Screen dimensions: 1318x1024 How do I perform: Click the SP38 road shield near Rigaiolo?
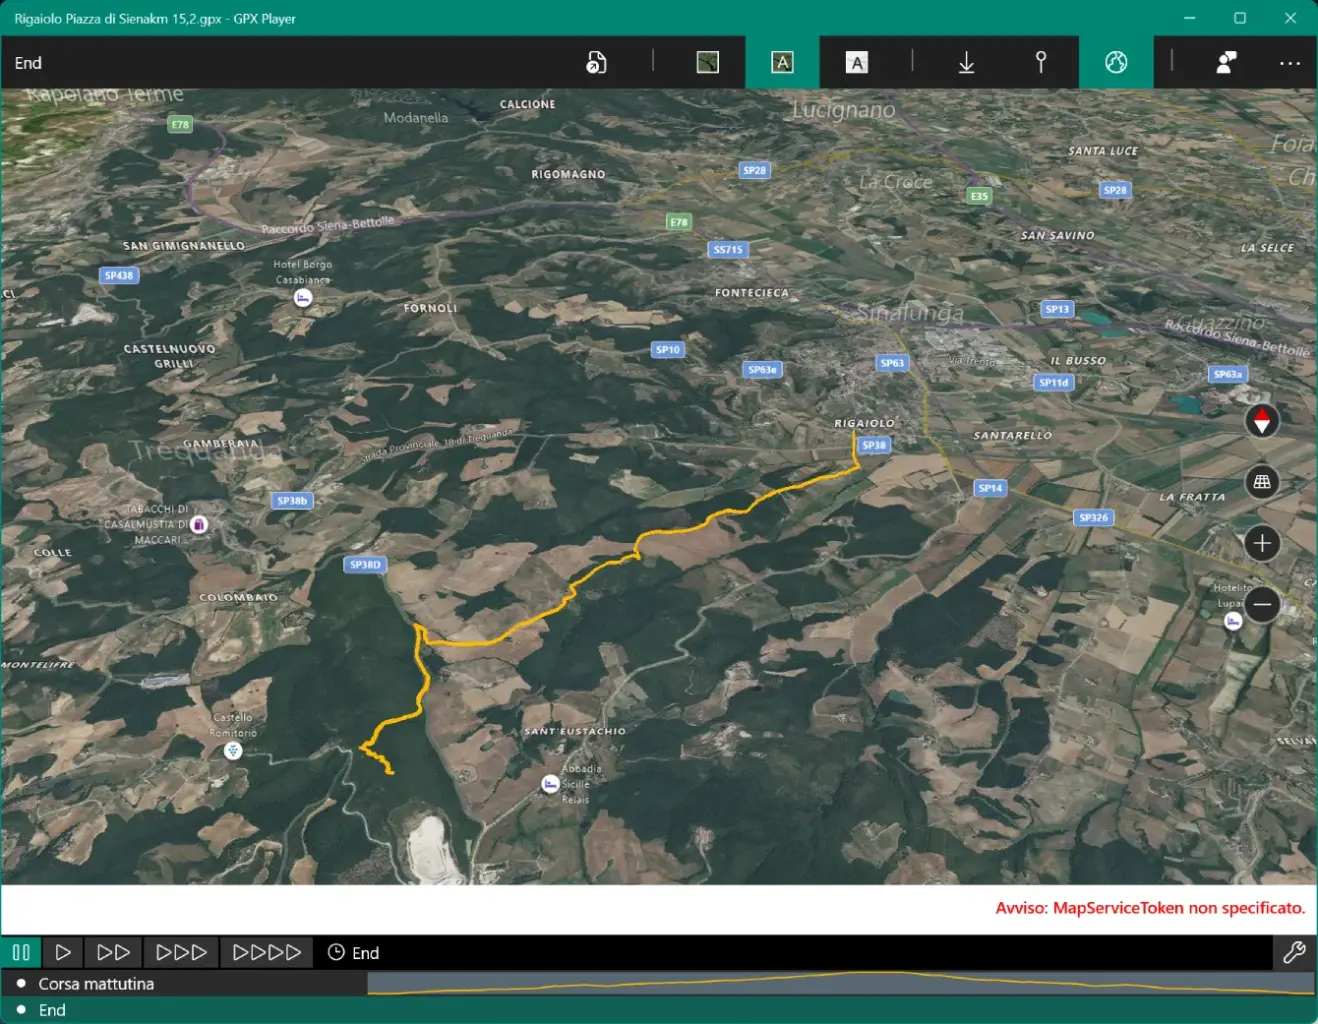click(x=874, y=445)
